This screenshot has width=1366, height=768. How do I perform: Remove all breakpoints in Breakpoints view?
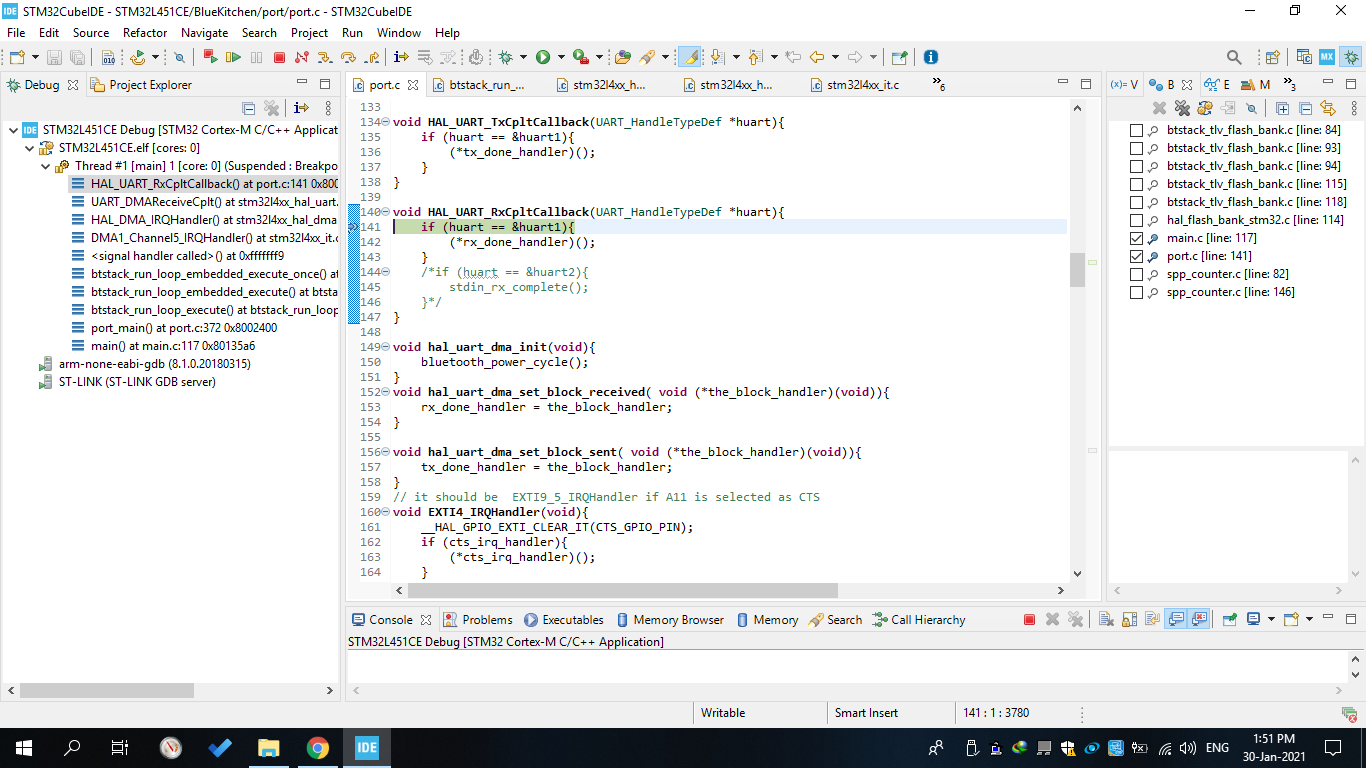(x=1182, y=108)
